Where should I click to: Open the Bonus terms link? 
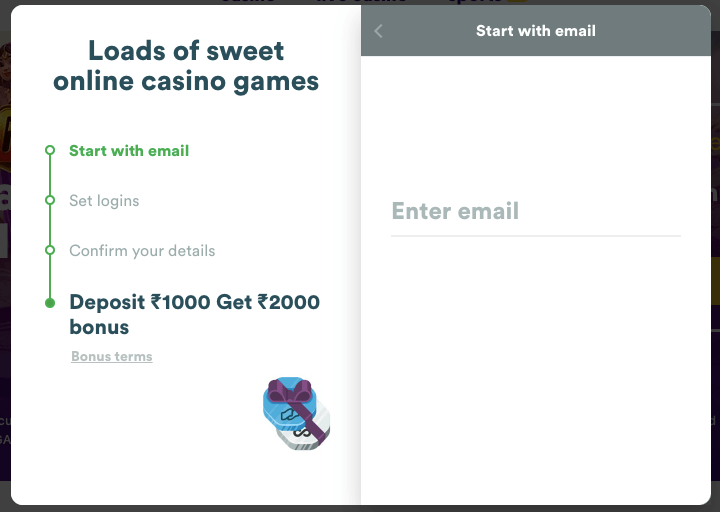point(112,357)
